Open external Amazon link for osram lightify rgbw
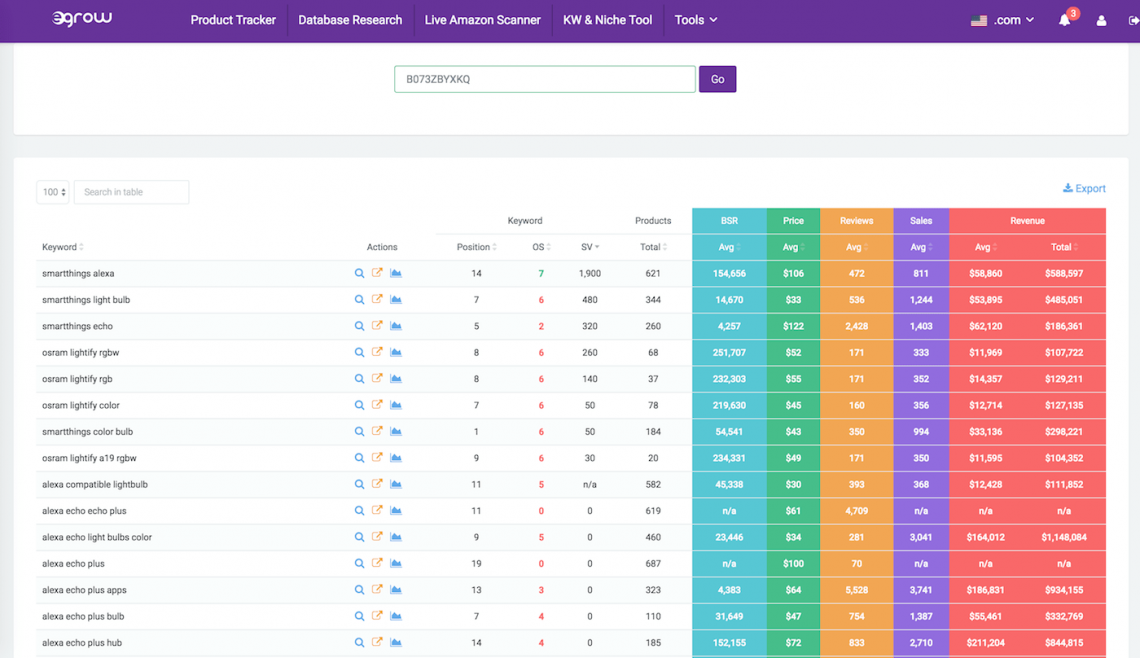 point(377,352)
